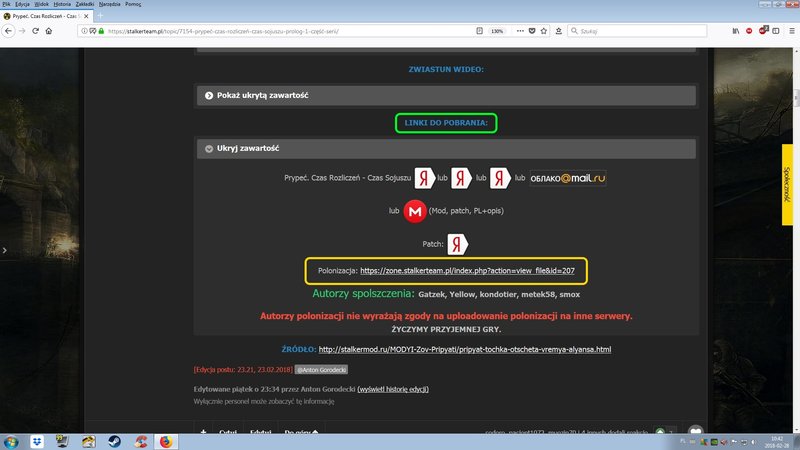
Task: Open the Historia menu
Action: [61, 5]
